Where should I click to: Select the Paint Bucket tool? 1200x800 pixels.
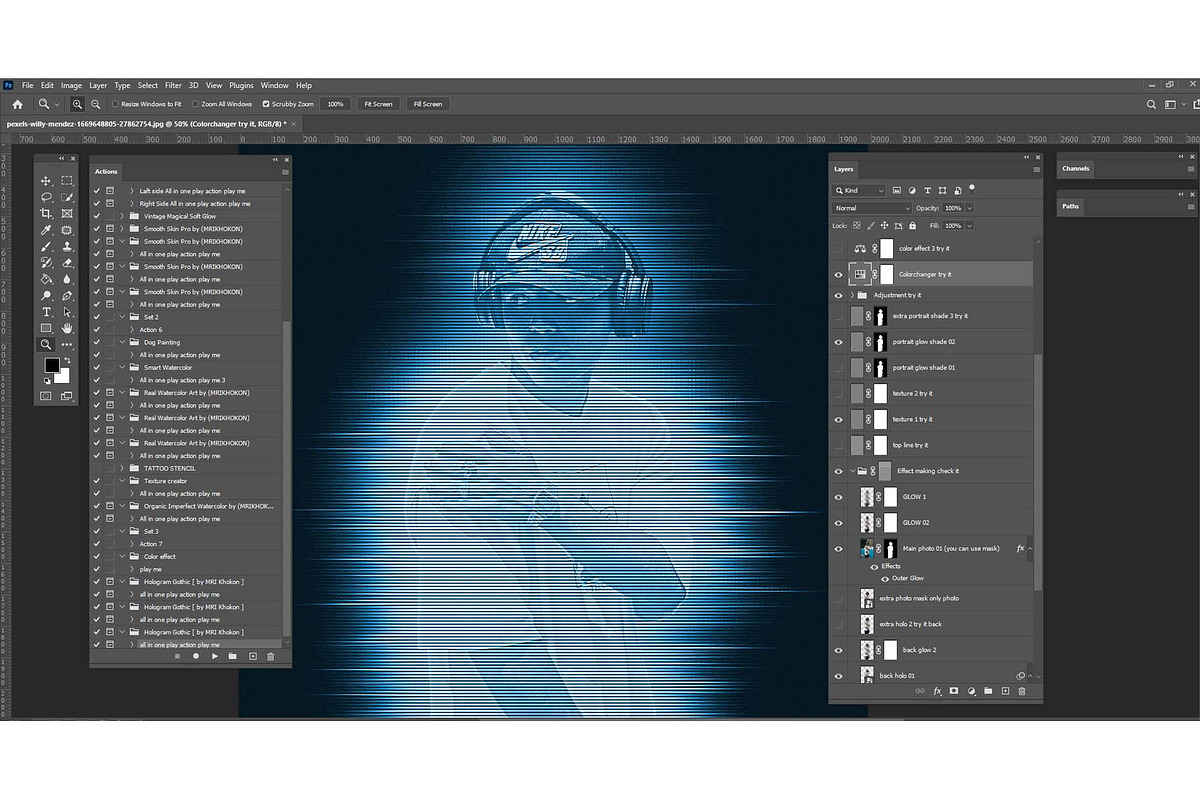pos(46,280)
